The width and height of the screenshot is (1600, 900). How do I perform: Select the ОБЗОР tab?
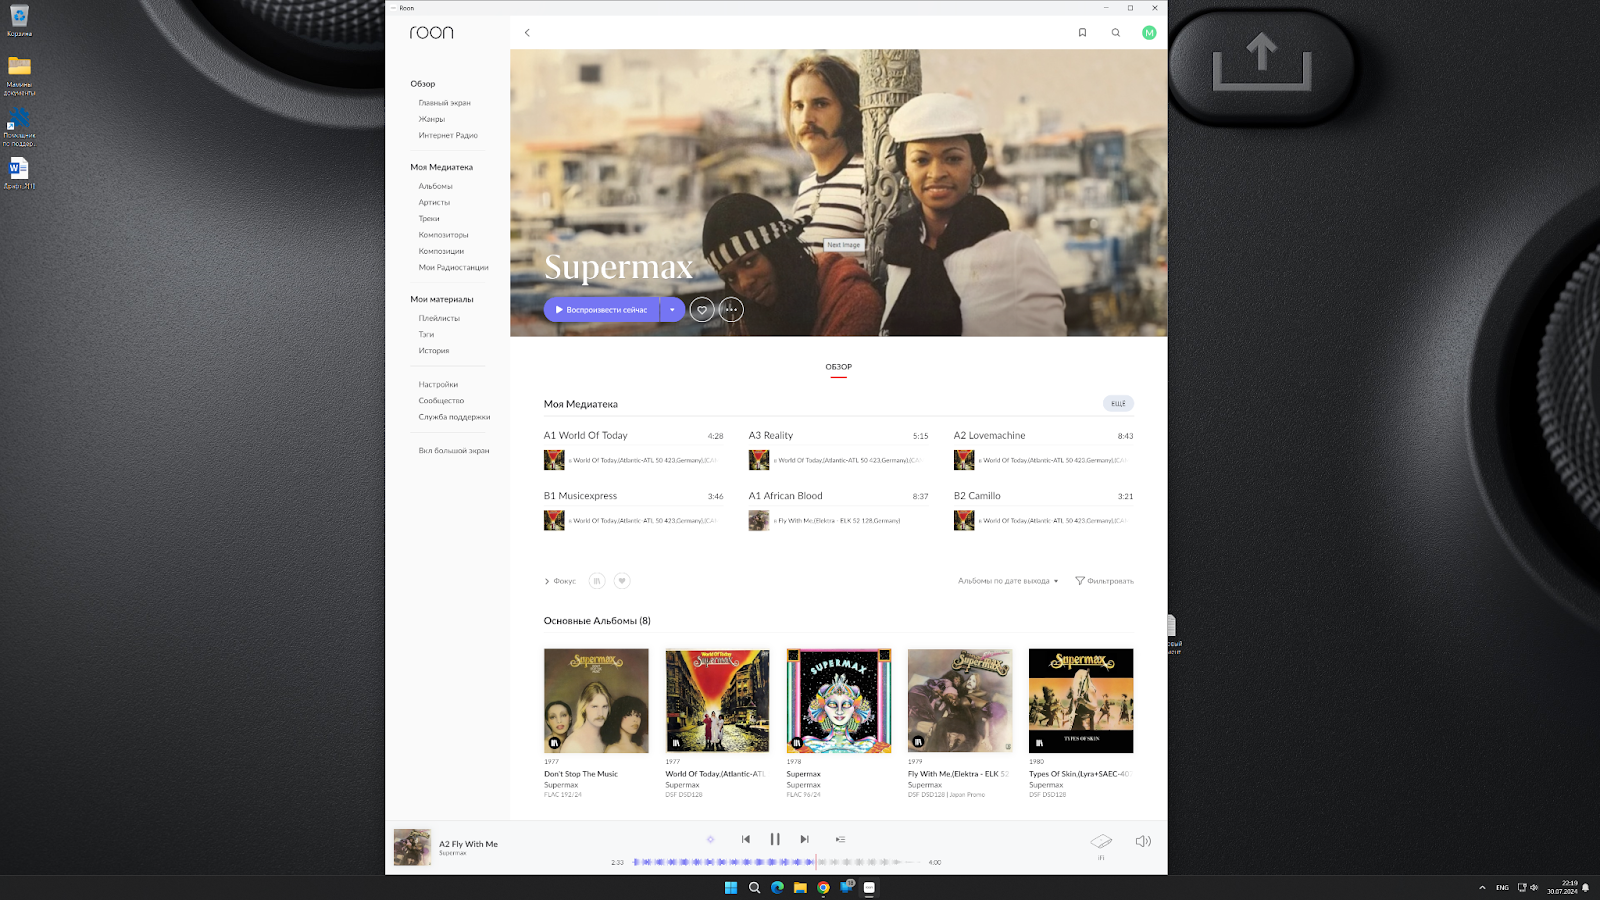(x=839, y=367)
